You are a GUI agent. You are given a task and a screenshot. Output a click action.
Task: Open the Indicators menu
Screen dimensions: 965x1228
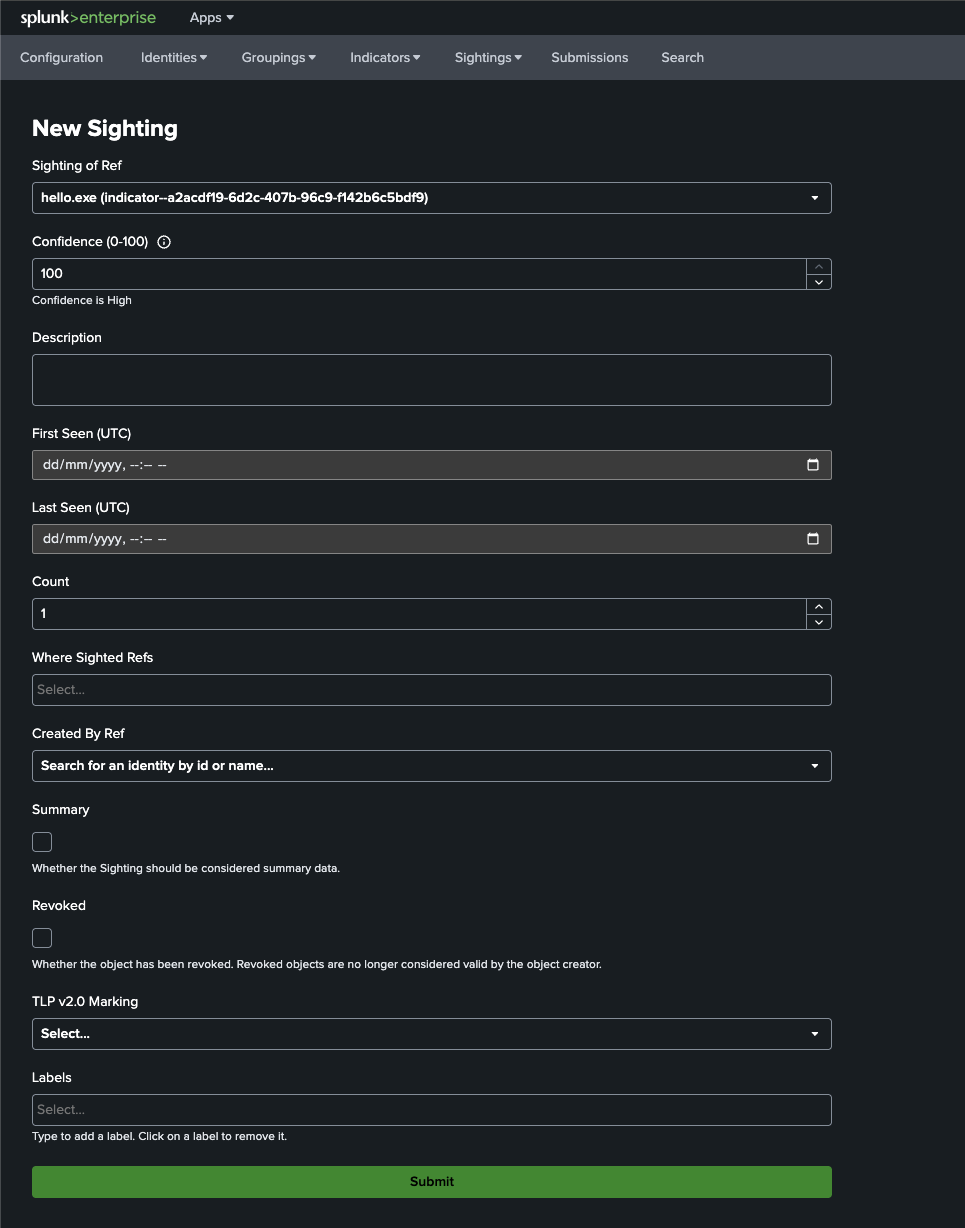click(385, 58)
